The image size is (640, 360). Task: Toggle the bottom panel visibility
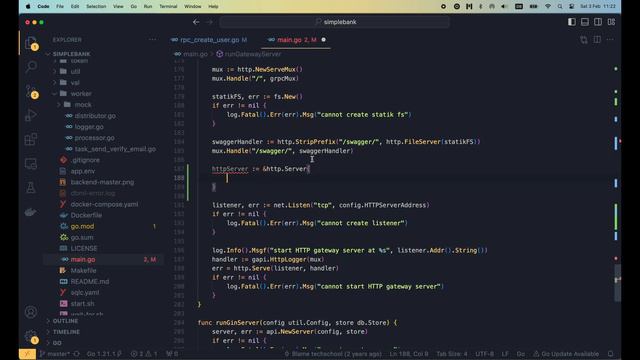coord(585,22)
